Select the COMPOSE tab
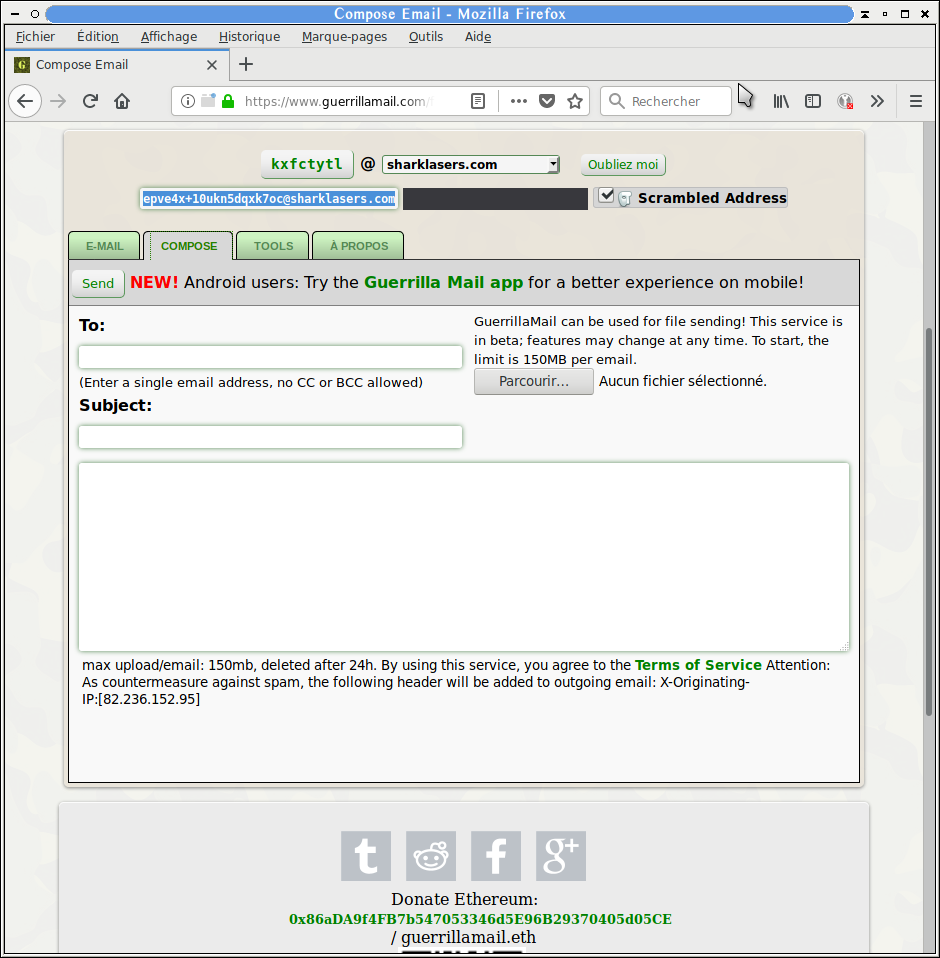This screenshot has height=958, width=940. (x=189, y=246)
